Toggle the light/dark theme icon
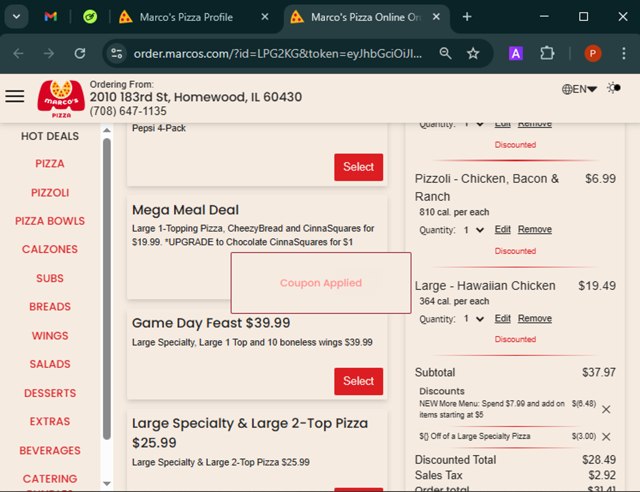The width and height of the screenshot is (640, 492). click(614, 88)
